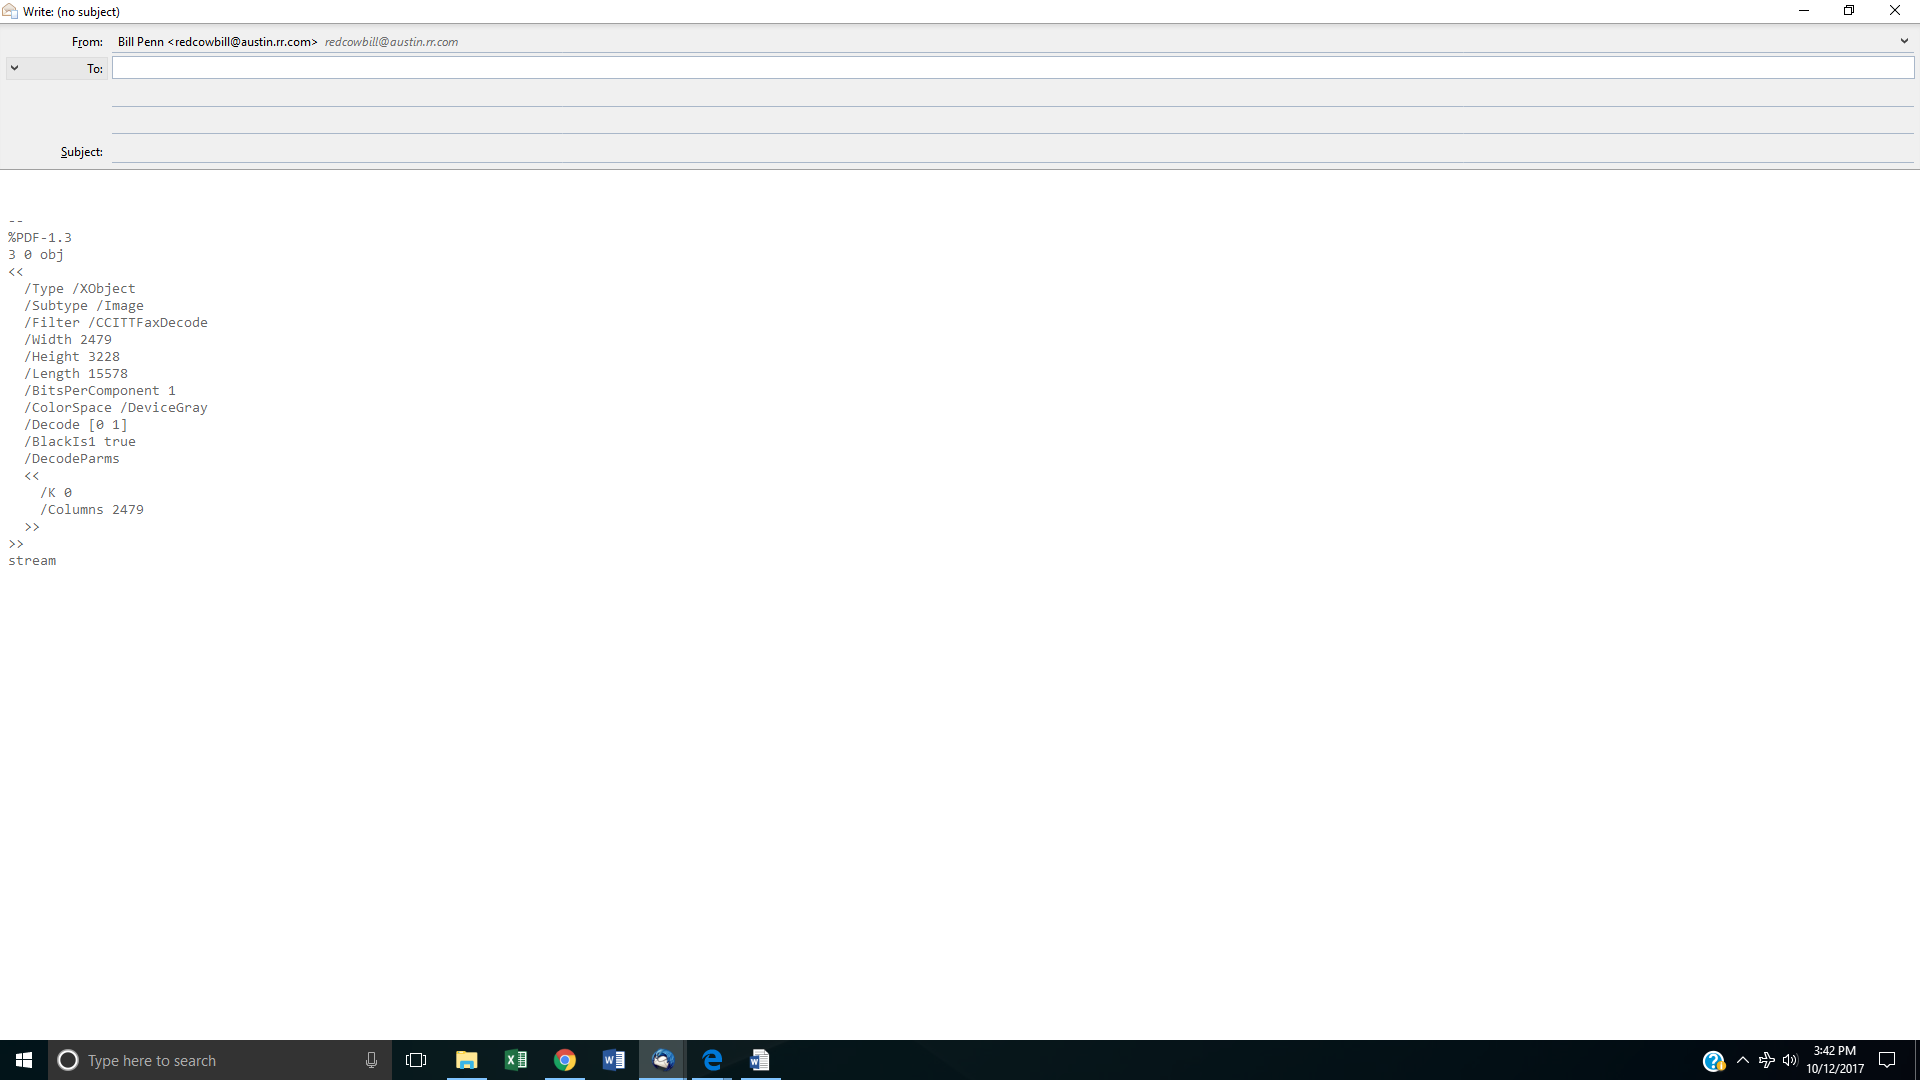Click Cortana microphone icon

click(371, 1060)
